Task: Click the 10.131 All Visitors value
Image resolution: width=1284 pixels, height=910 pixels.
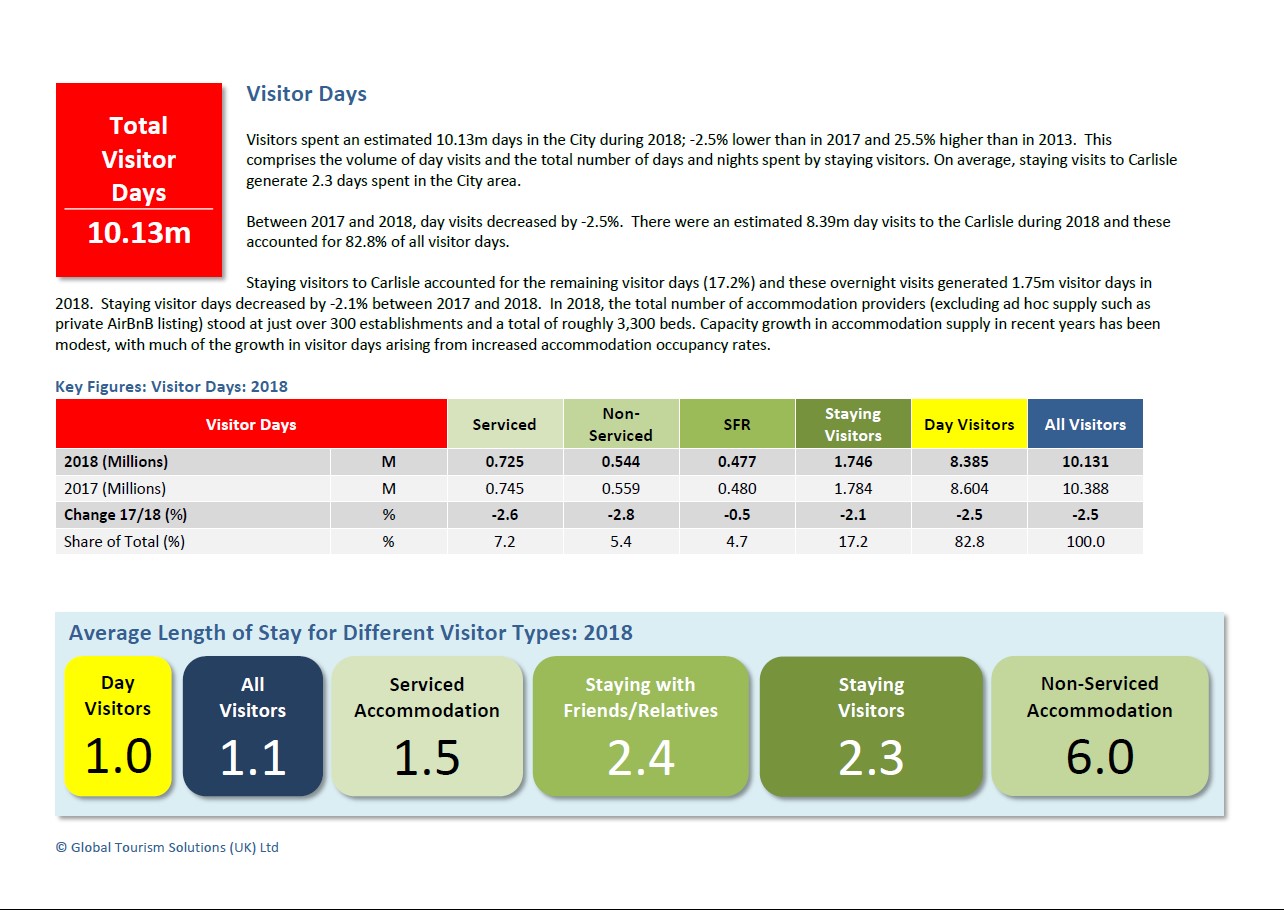Action: [x=1084, y=462]
